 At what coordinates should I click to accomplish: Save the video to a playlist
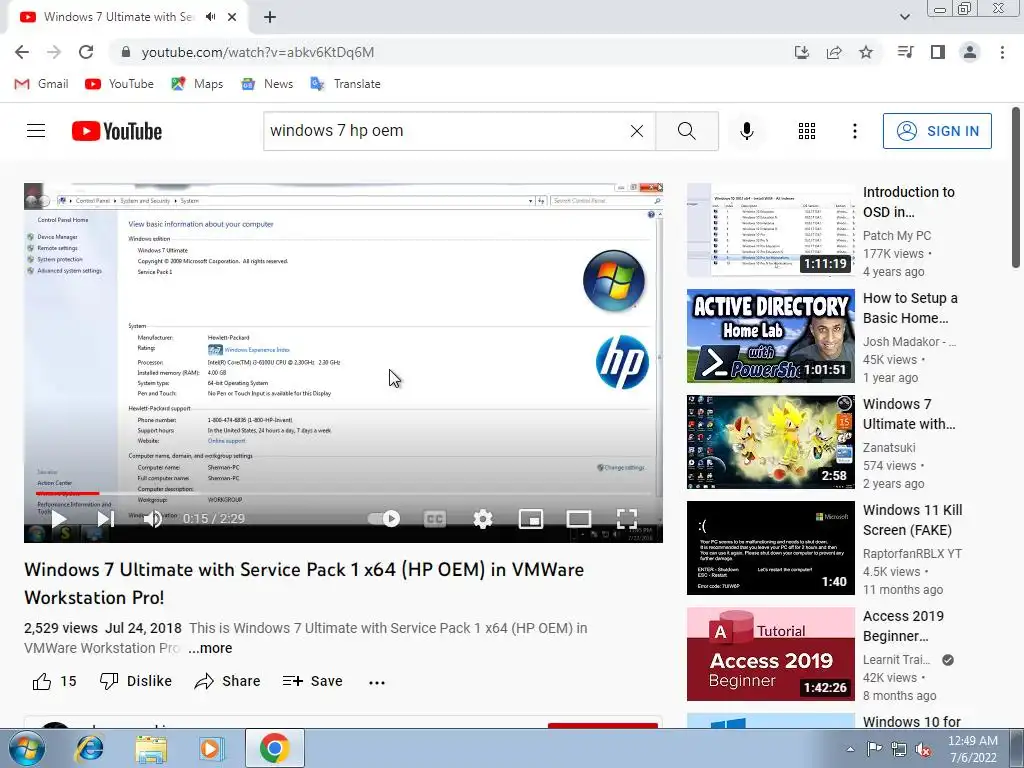[313, 681]
